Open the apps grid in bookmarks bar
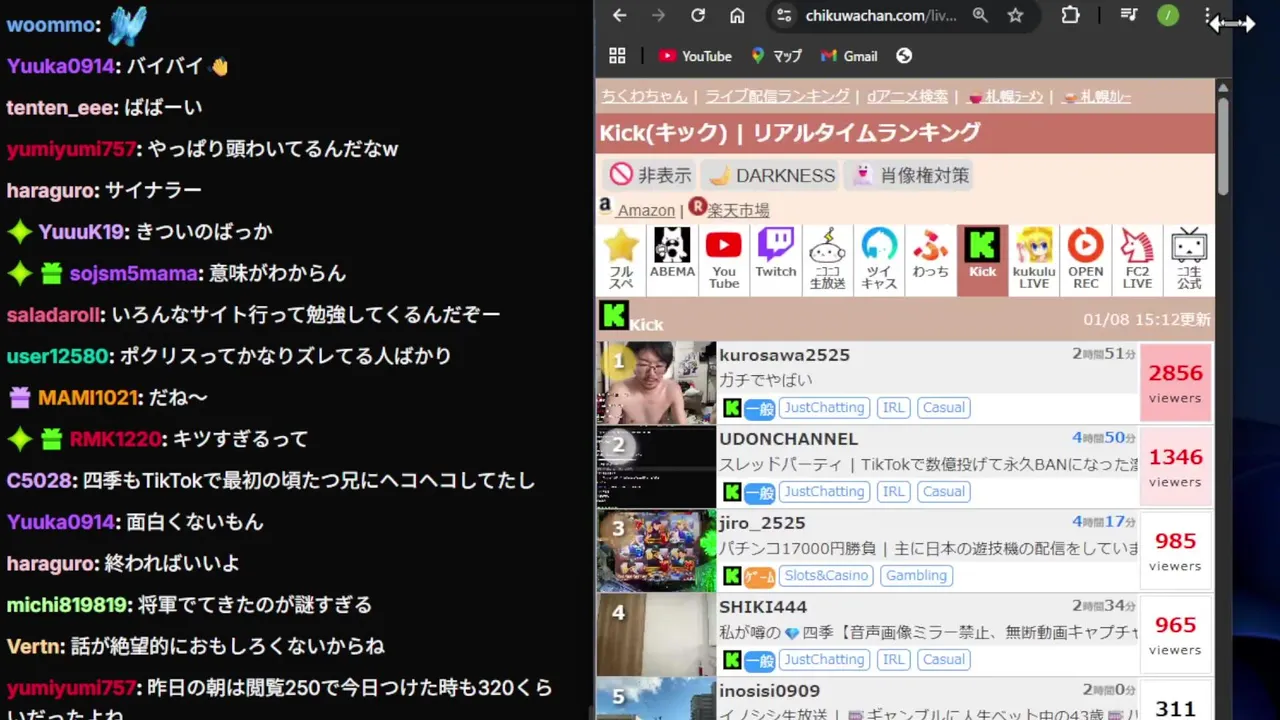Viewport: 1280px width, 720px height. coord(617,56)
